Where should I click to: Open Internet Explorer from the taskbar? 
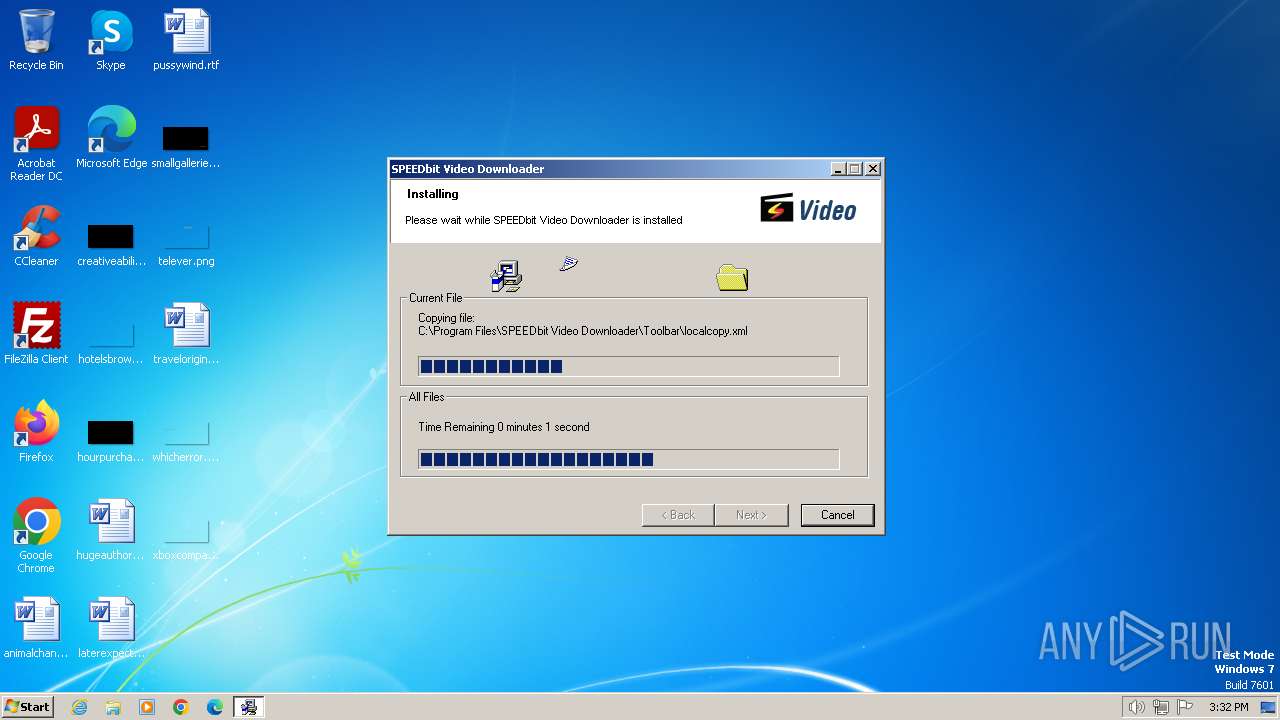[x=79, y=707]
